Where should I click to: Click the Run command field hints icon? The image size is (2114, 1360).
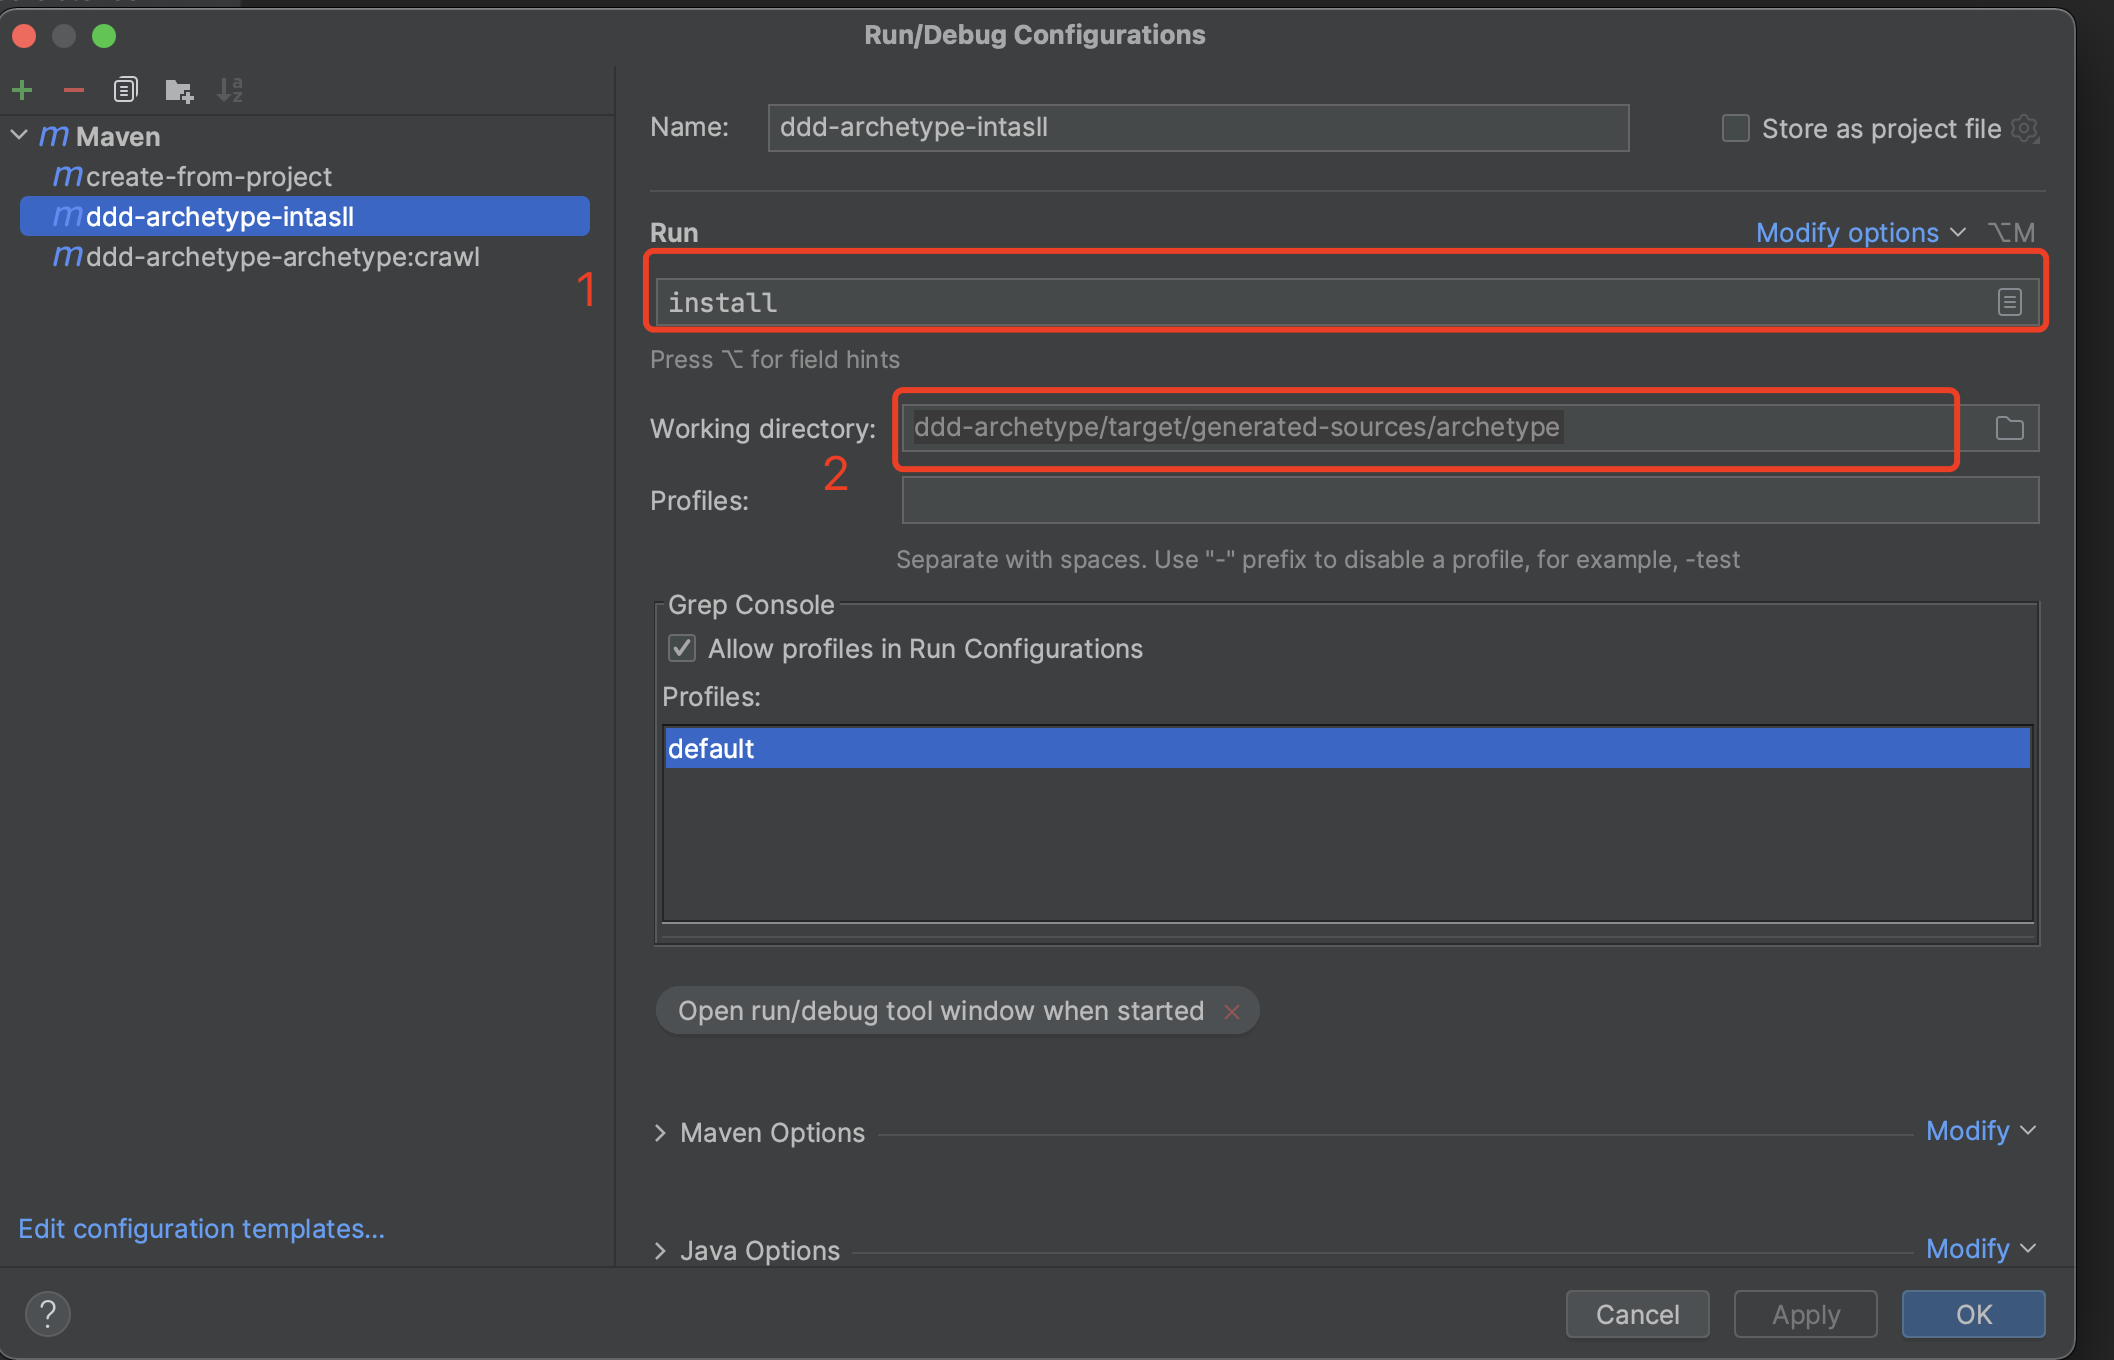pyautogui.click(x=2009, y=302)
